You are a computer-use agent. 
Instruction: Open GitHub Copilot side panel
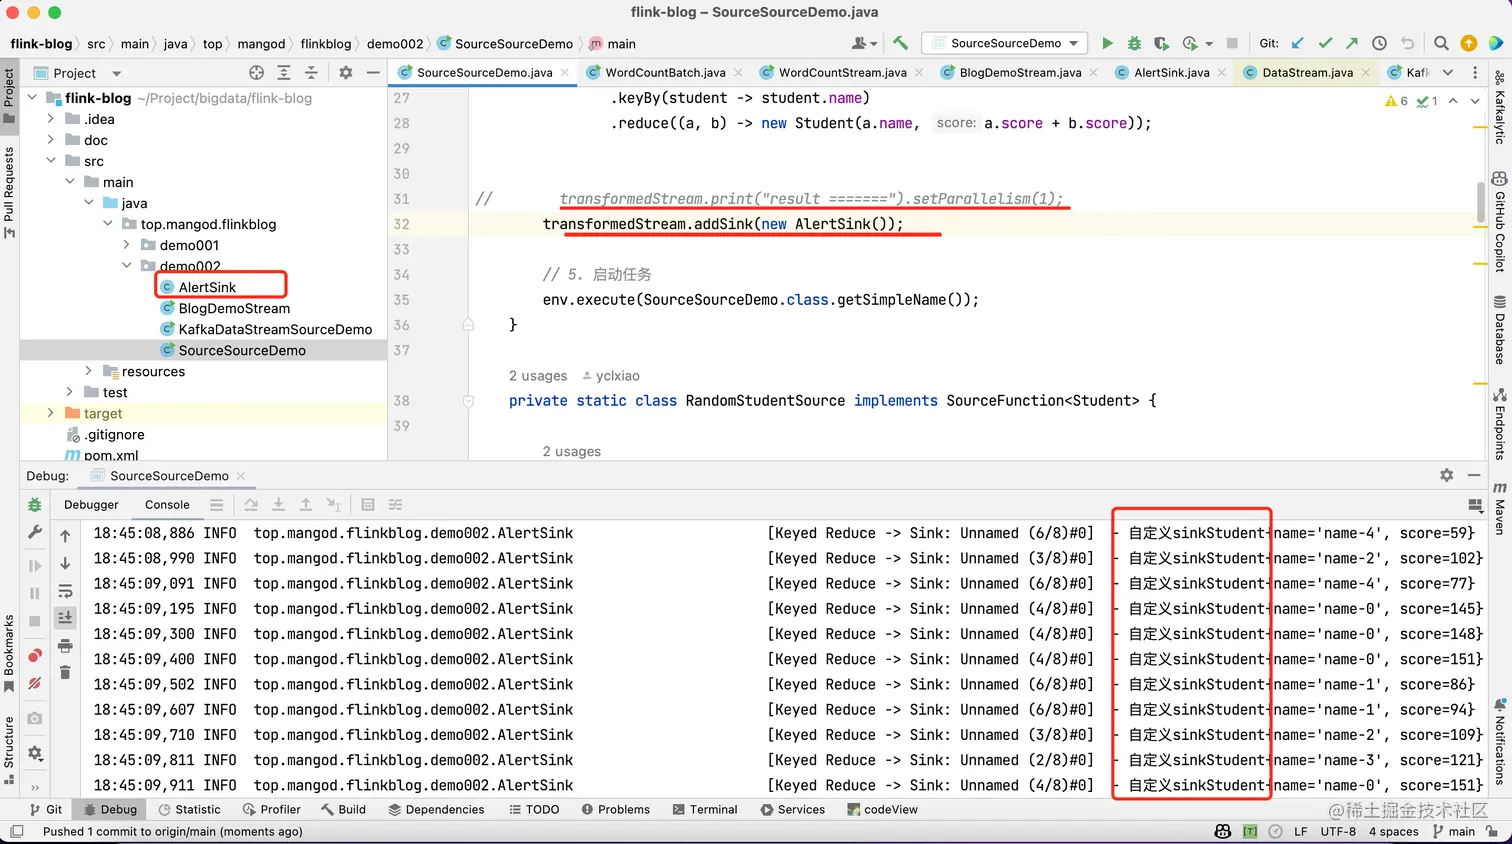[x=1499, y=221]
